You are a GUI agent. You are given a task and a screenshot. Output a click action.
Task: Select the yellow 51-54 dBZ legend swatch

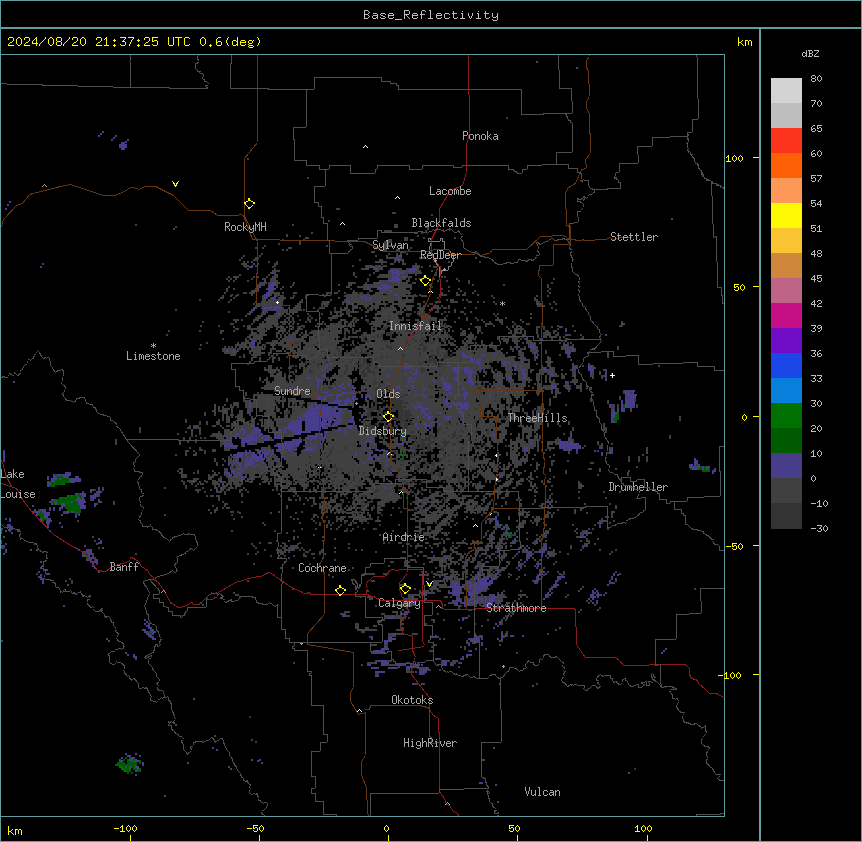[786, 215]
